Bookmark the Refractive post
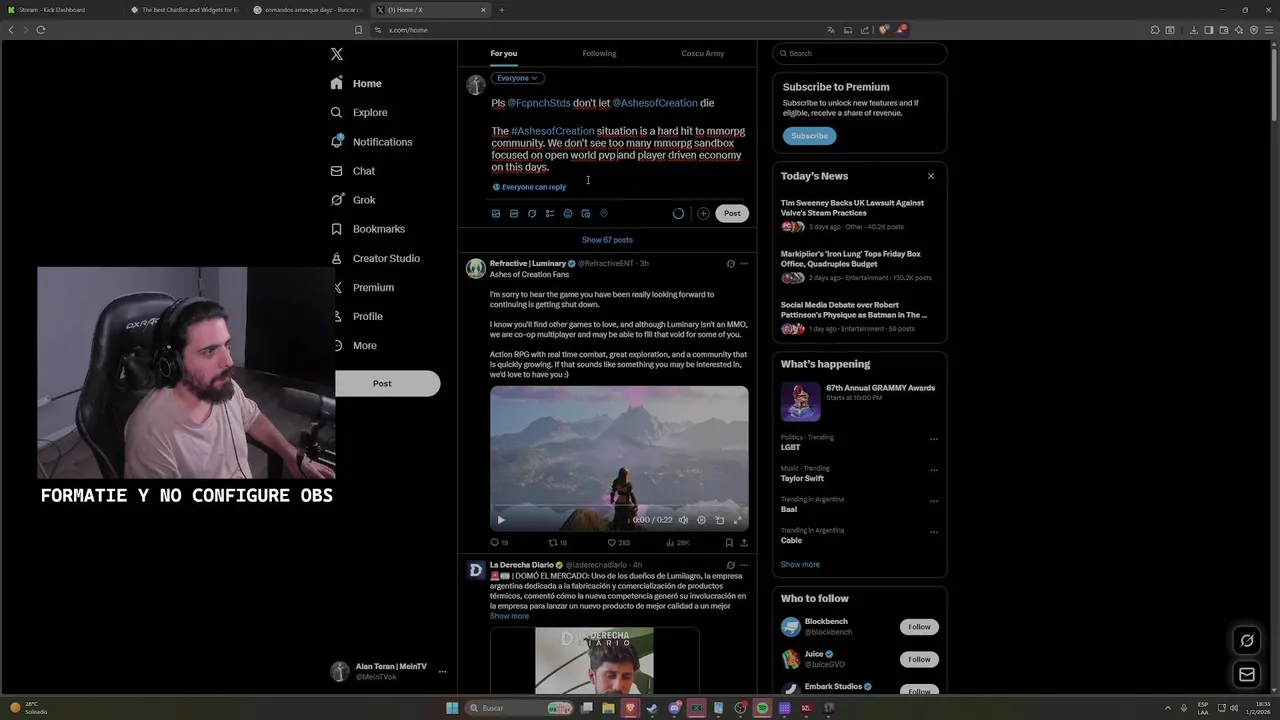1280x720 pixels. [728, 543]
